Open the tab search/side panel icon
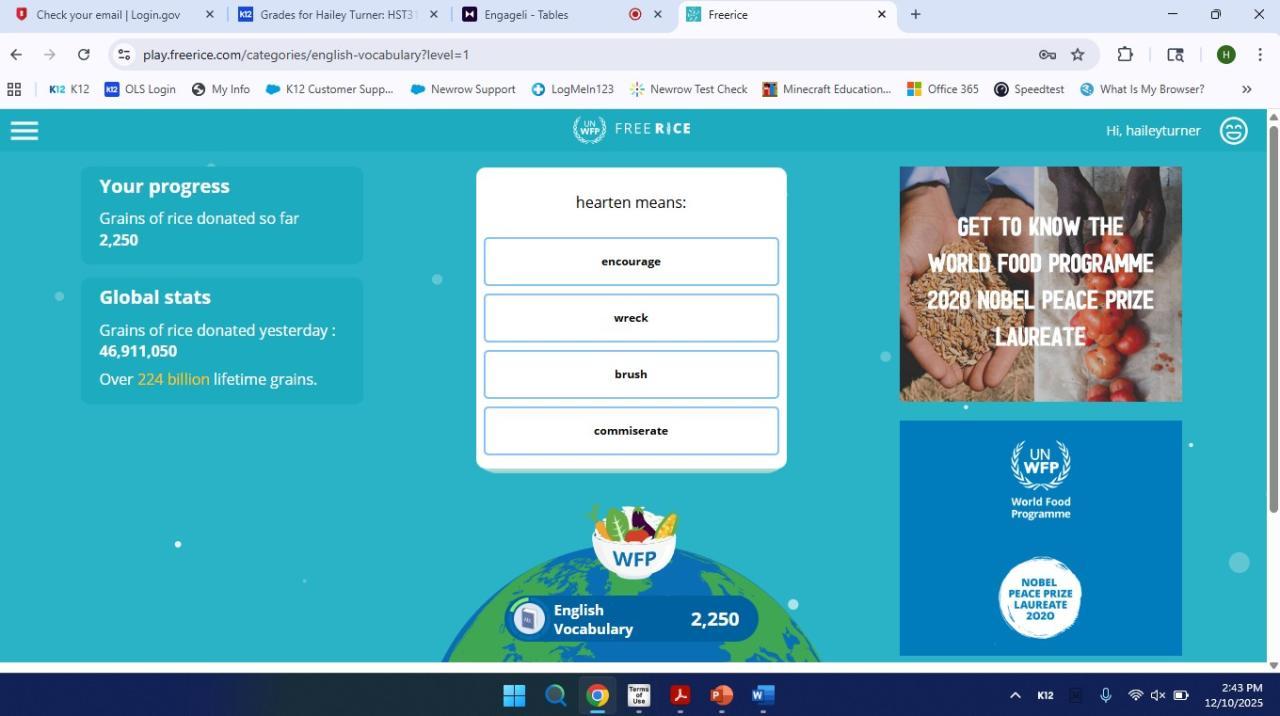 [x=1176, y=55]
